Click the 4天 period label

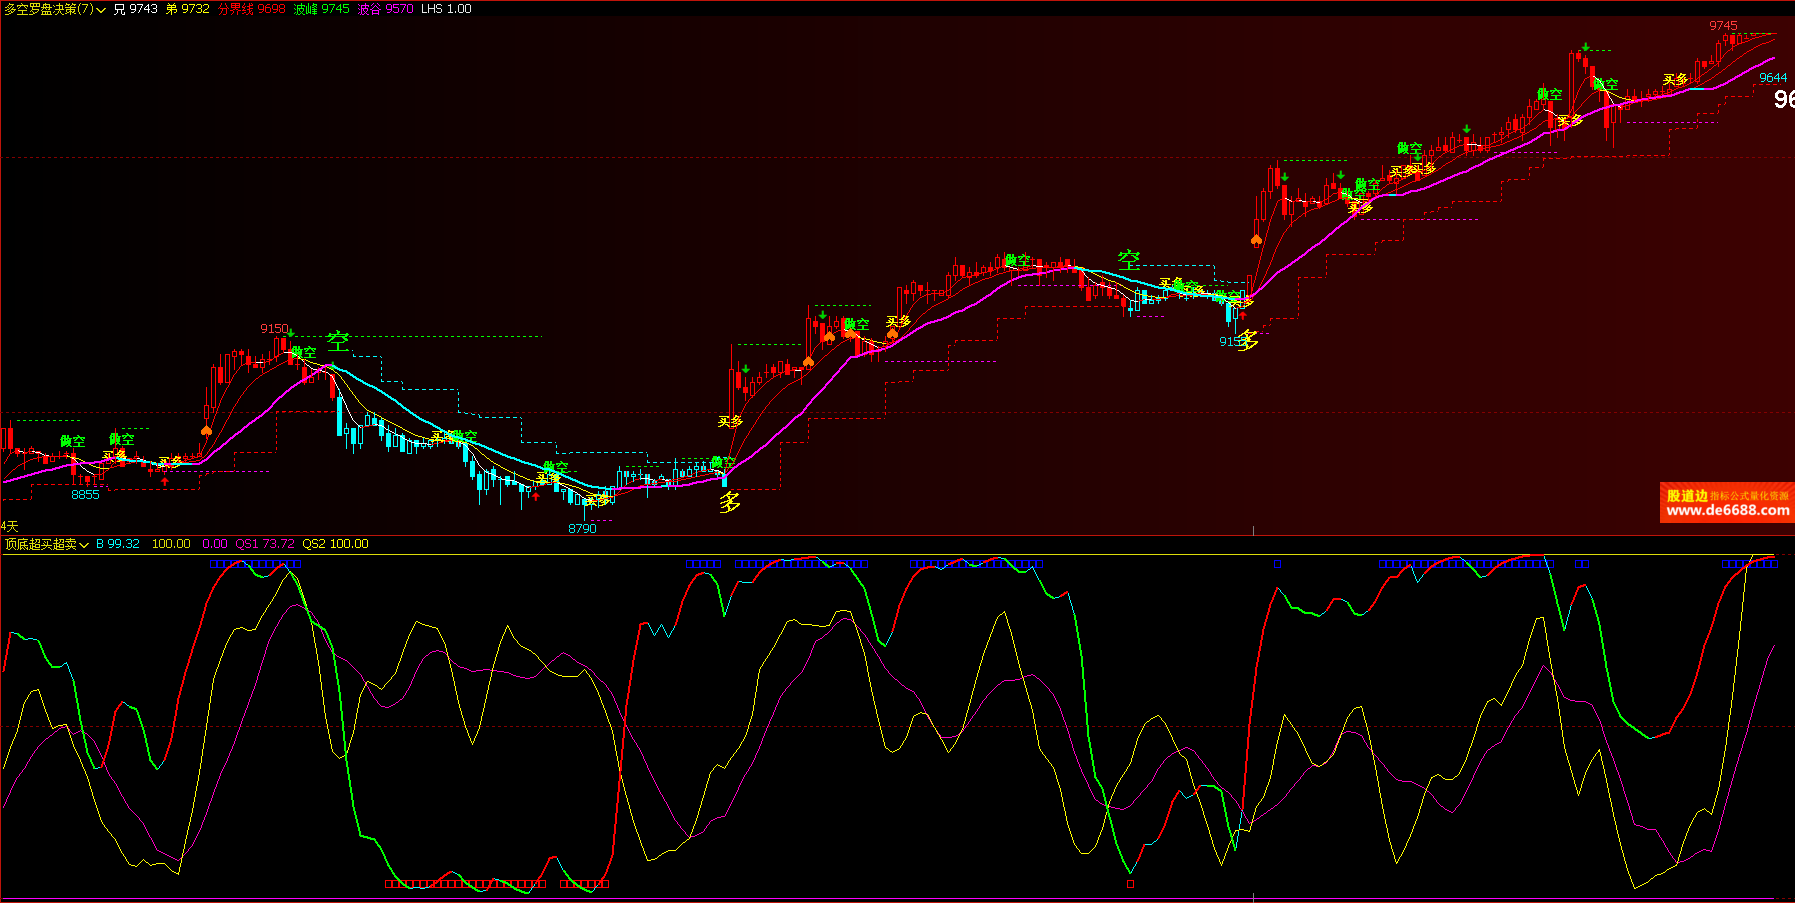click(x=10, y=526)
